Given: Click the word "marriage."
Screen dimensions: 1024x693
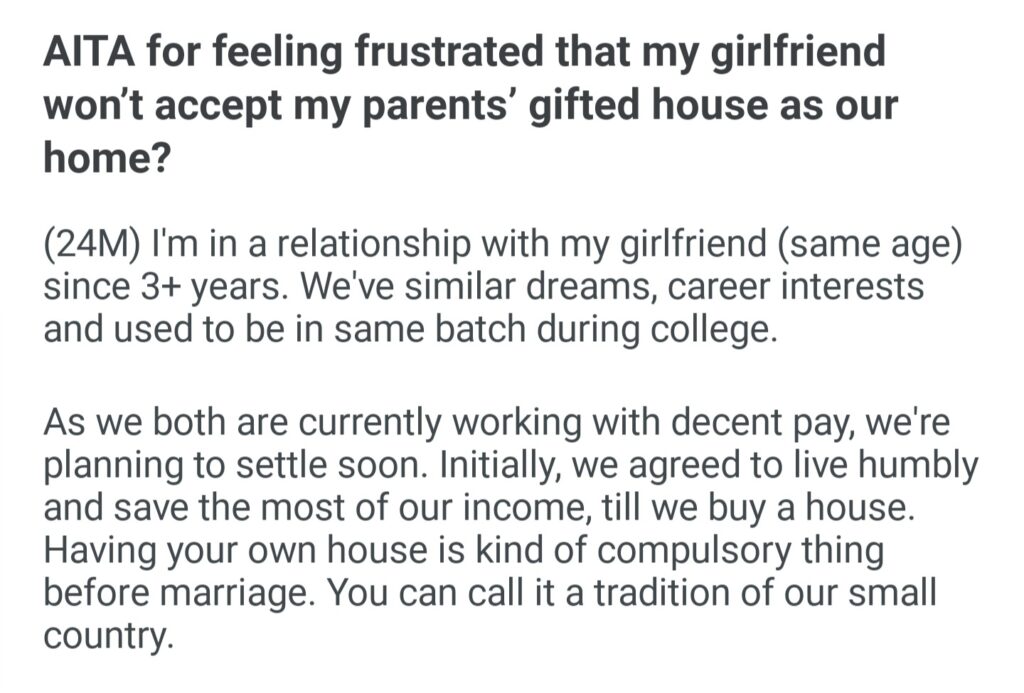Looking at the screenshot, I should point(241,594).
